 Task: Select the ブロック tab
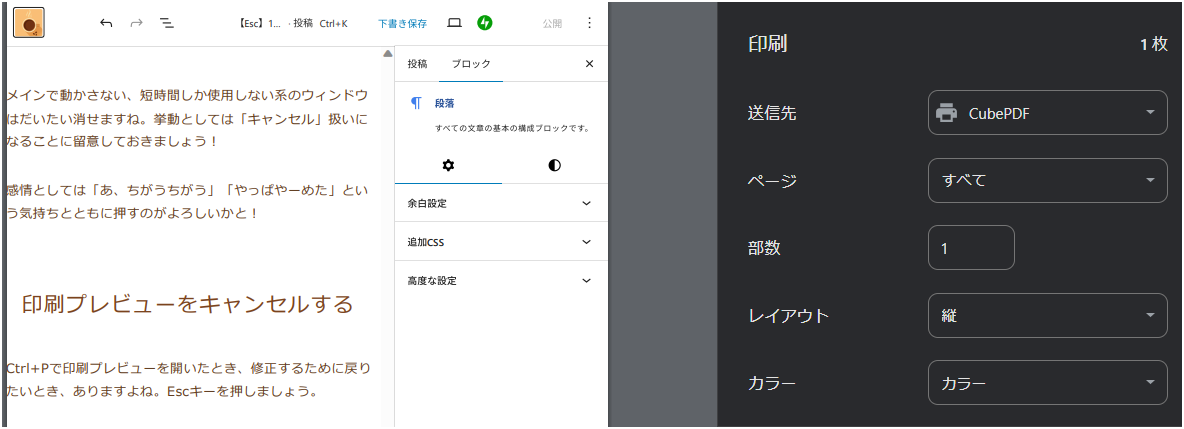tap(471, 64)
